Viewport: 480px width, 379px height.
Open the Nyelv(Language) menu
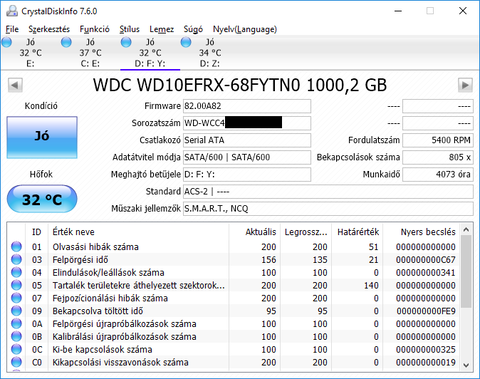point(245,29)
